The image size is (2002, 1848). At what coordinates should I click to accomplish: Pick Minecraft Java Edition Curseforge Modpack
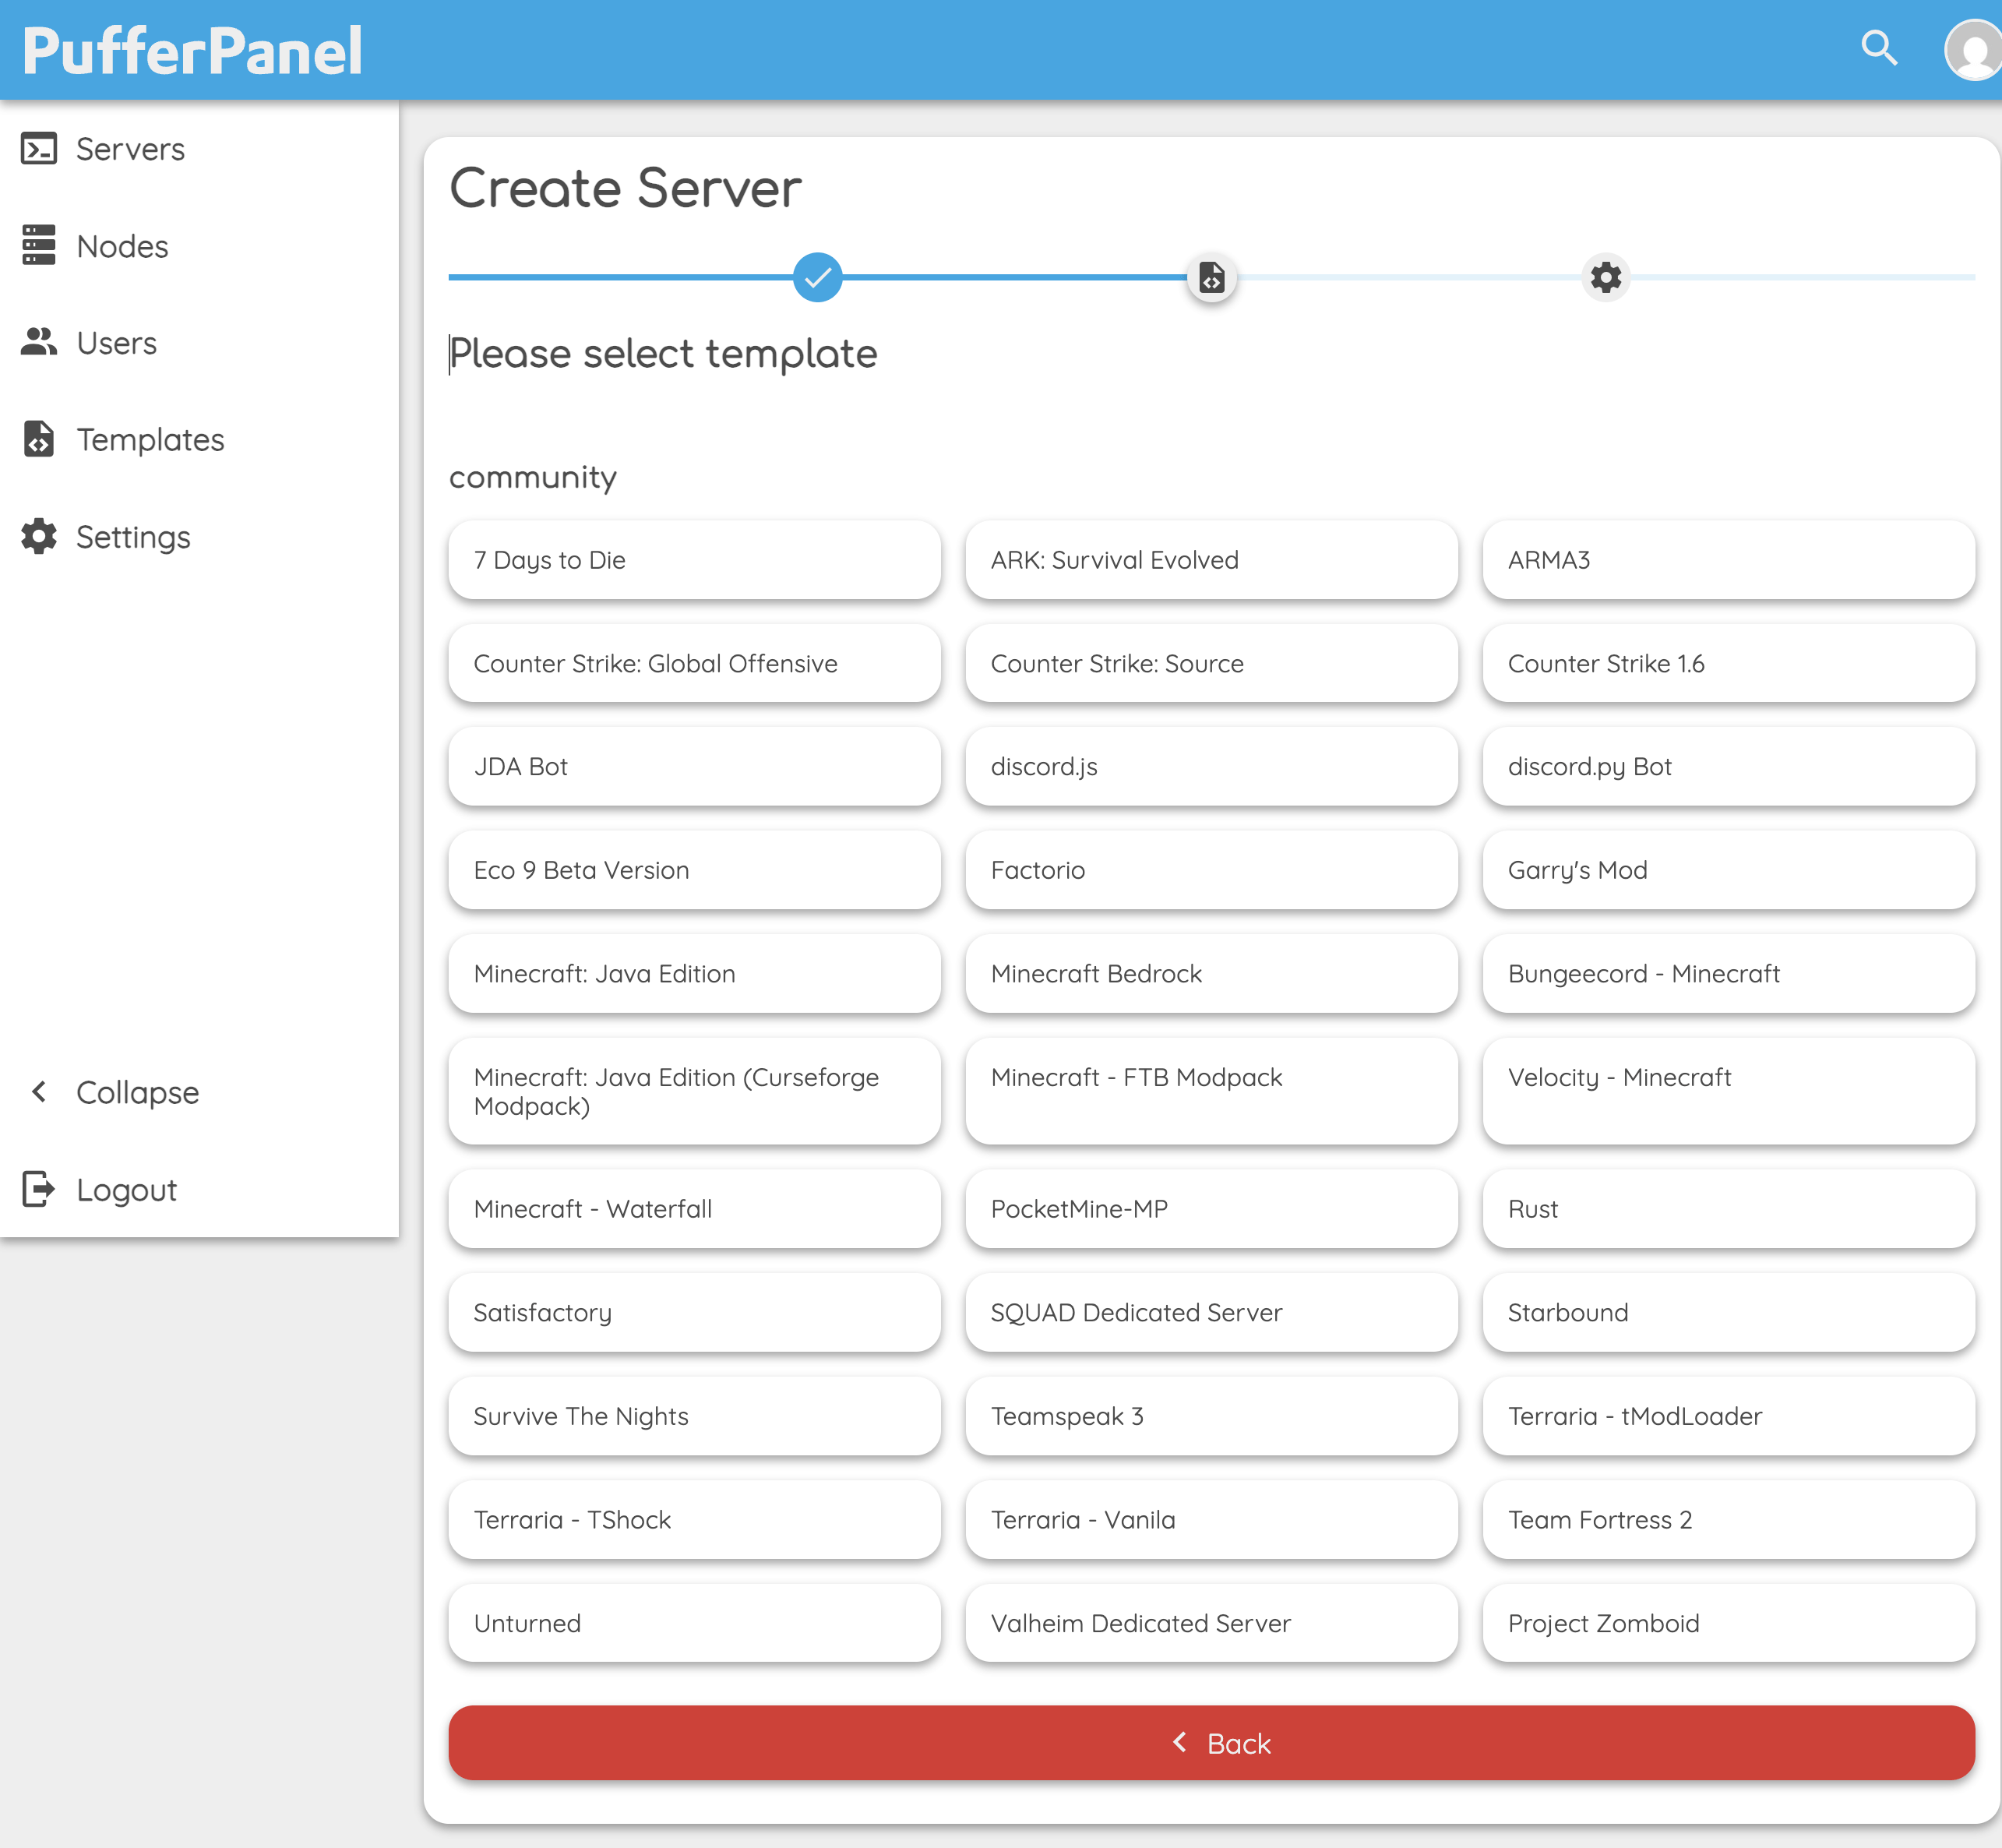click(694, 1091)
